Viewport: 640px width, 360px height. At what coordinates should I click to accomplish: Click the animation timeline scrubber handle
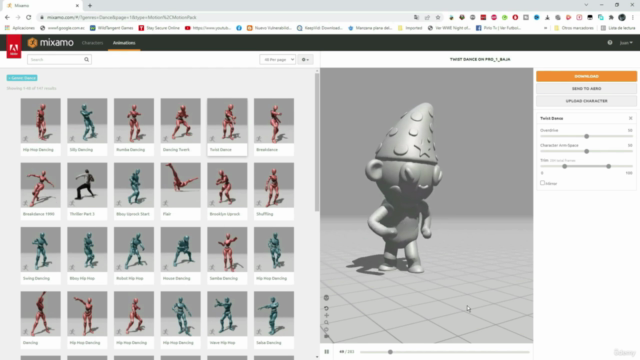[x=390, y=352]
